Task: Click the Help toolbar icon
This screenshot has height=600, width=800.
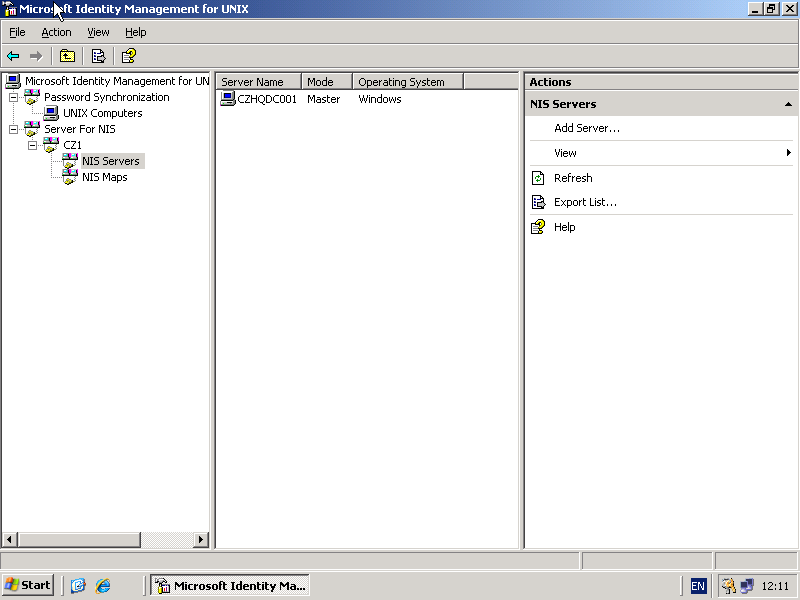Action: 129,56
